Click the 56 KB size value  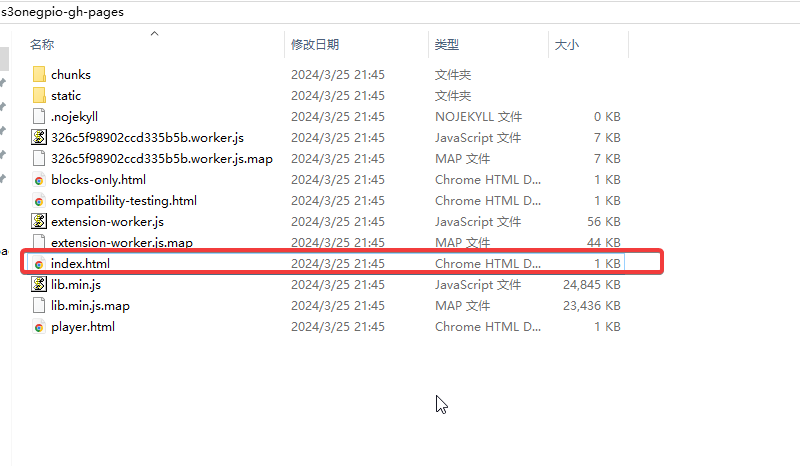[x=604, y=222]
